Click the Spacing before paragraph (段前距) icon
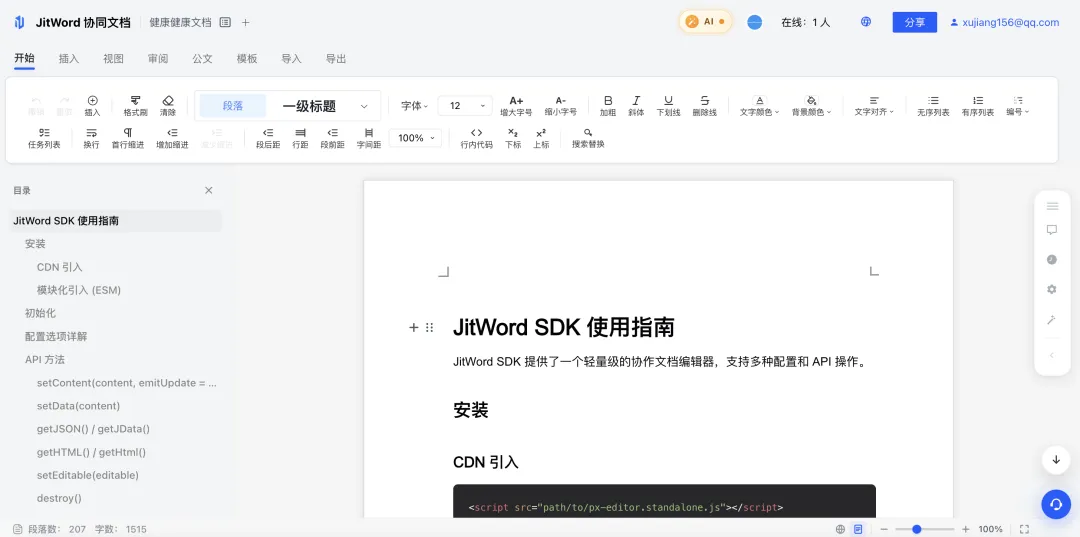Viewport: 1080px width, 537px height. 333,138
